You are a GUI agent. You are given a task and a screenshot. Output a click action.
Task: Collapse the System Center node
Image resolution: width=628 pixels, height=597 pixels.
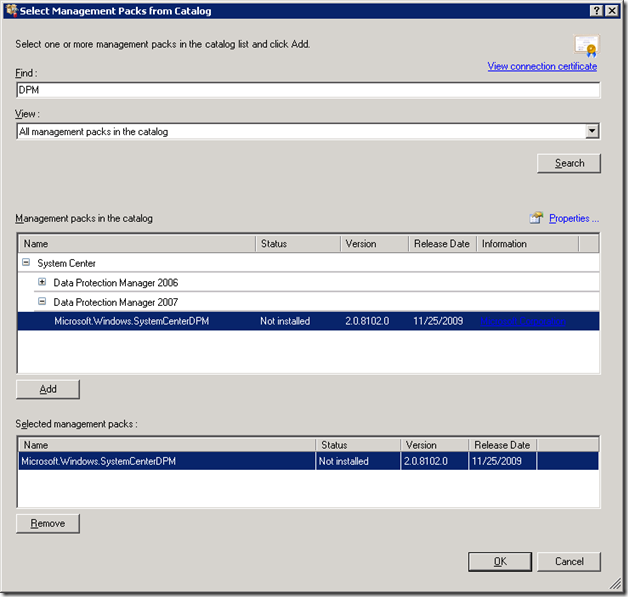[x=26, y=263]
